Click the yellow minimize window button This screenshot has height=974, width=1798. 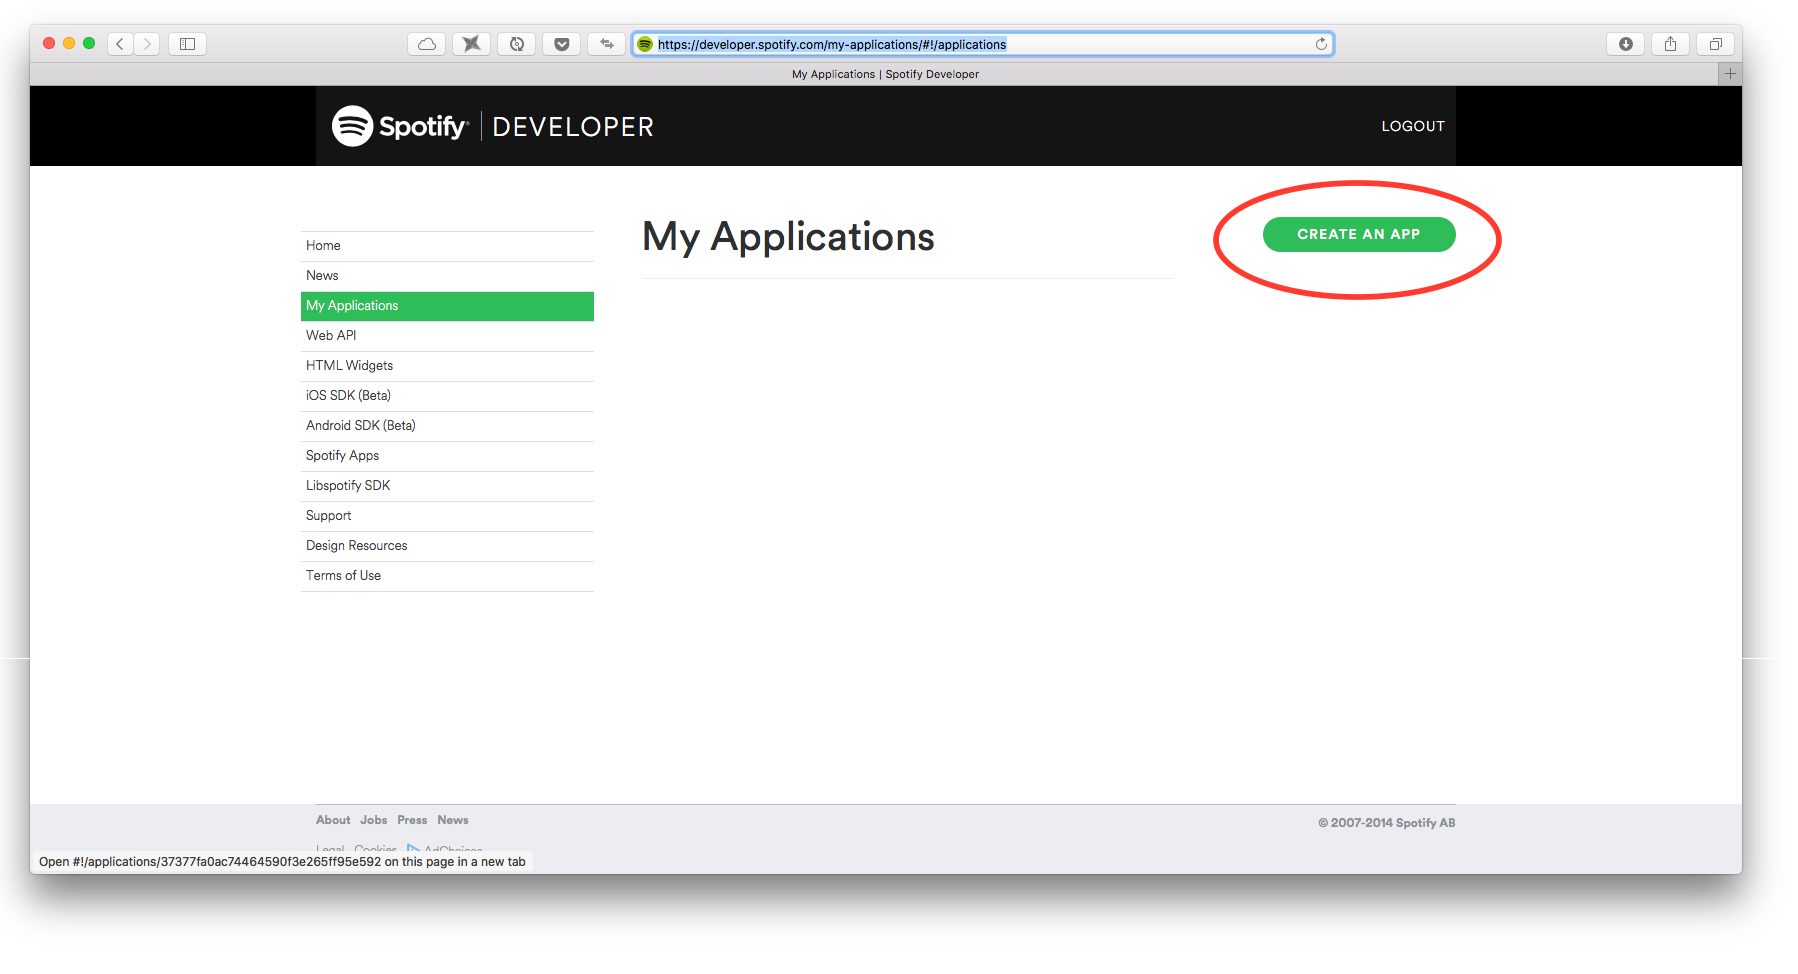tap(69, 43)
